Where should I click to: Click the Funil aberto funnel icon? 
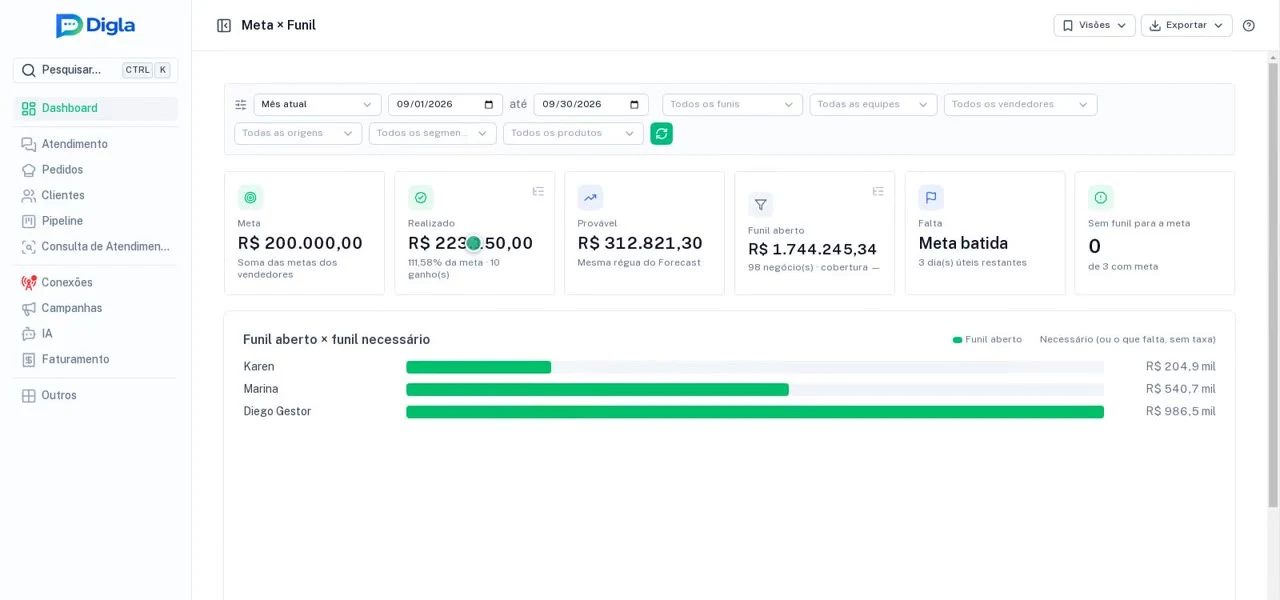[x=761, y=205]
